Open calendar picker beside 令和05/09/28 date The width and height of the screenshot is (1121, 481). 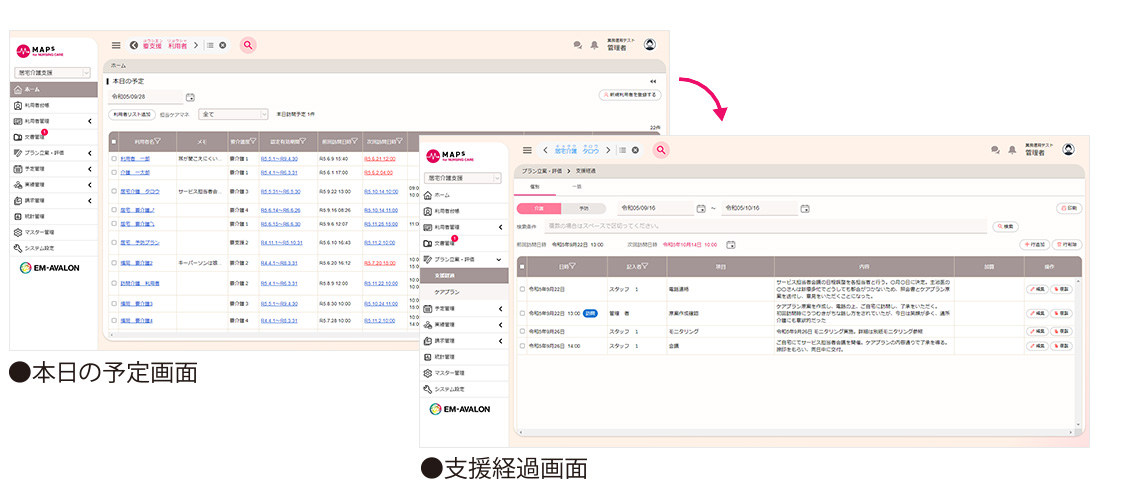[x=190, y=97]
